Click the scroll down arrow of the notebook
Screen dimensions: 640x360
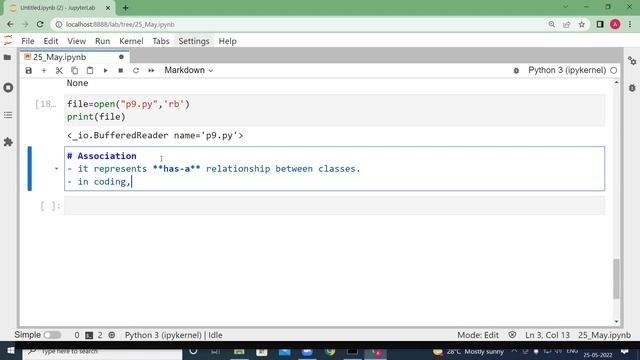point(616,322)
